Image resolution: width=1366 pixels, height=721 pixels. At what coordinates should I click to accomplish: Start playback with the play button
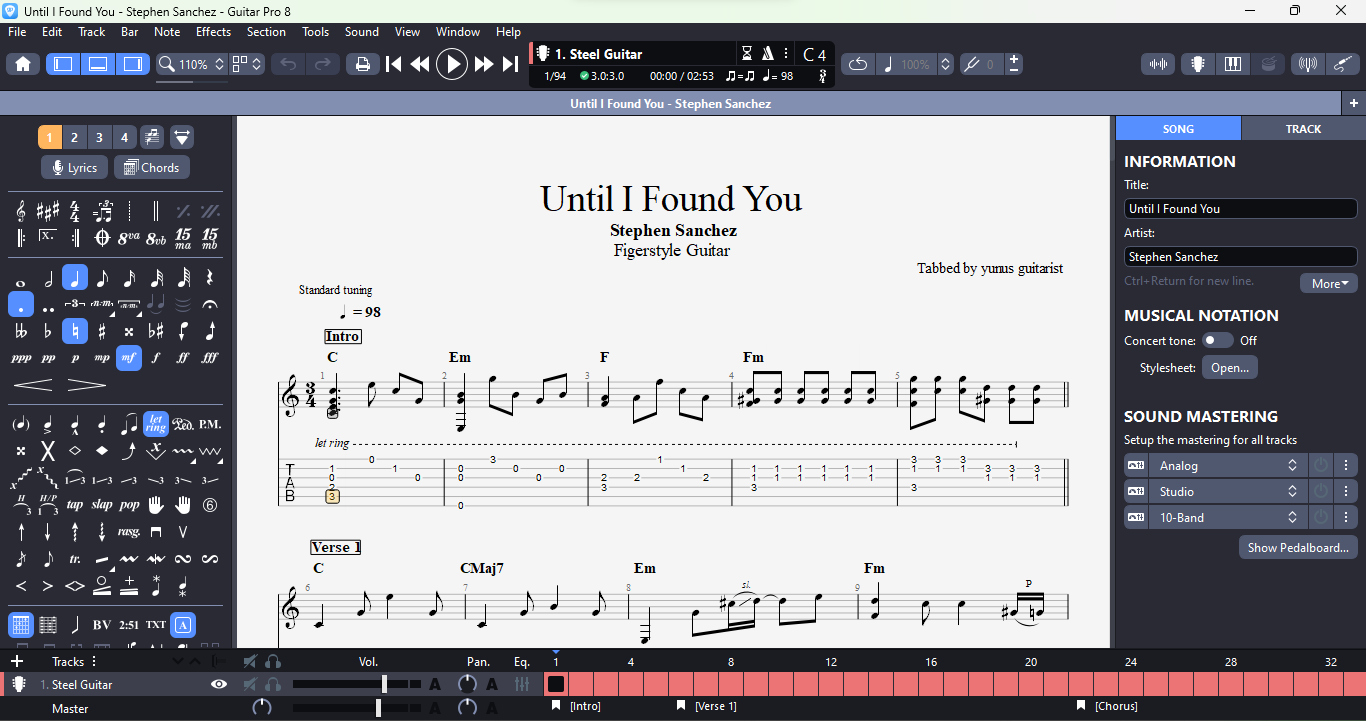[452, 64]
